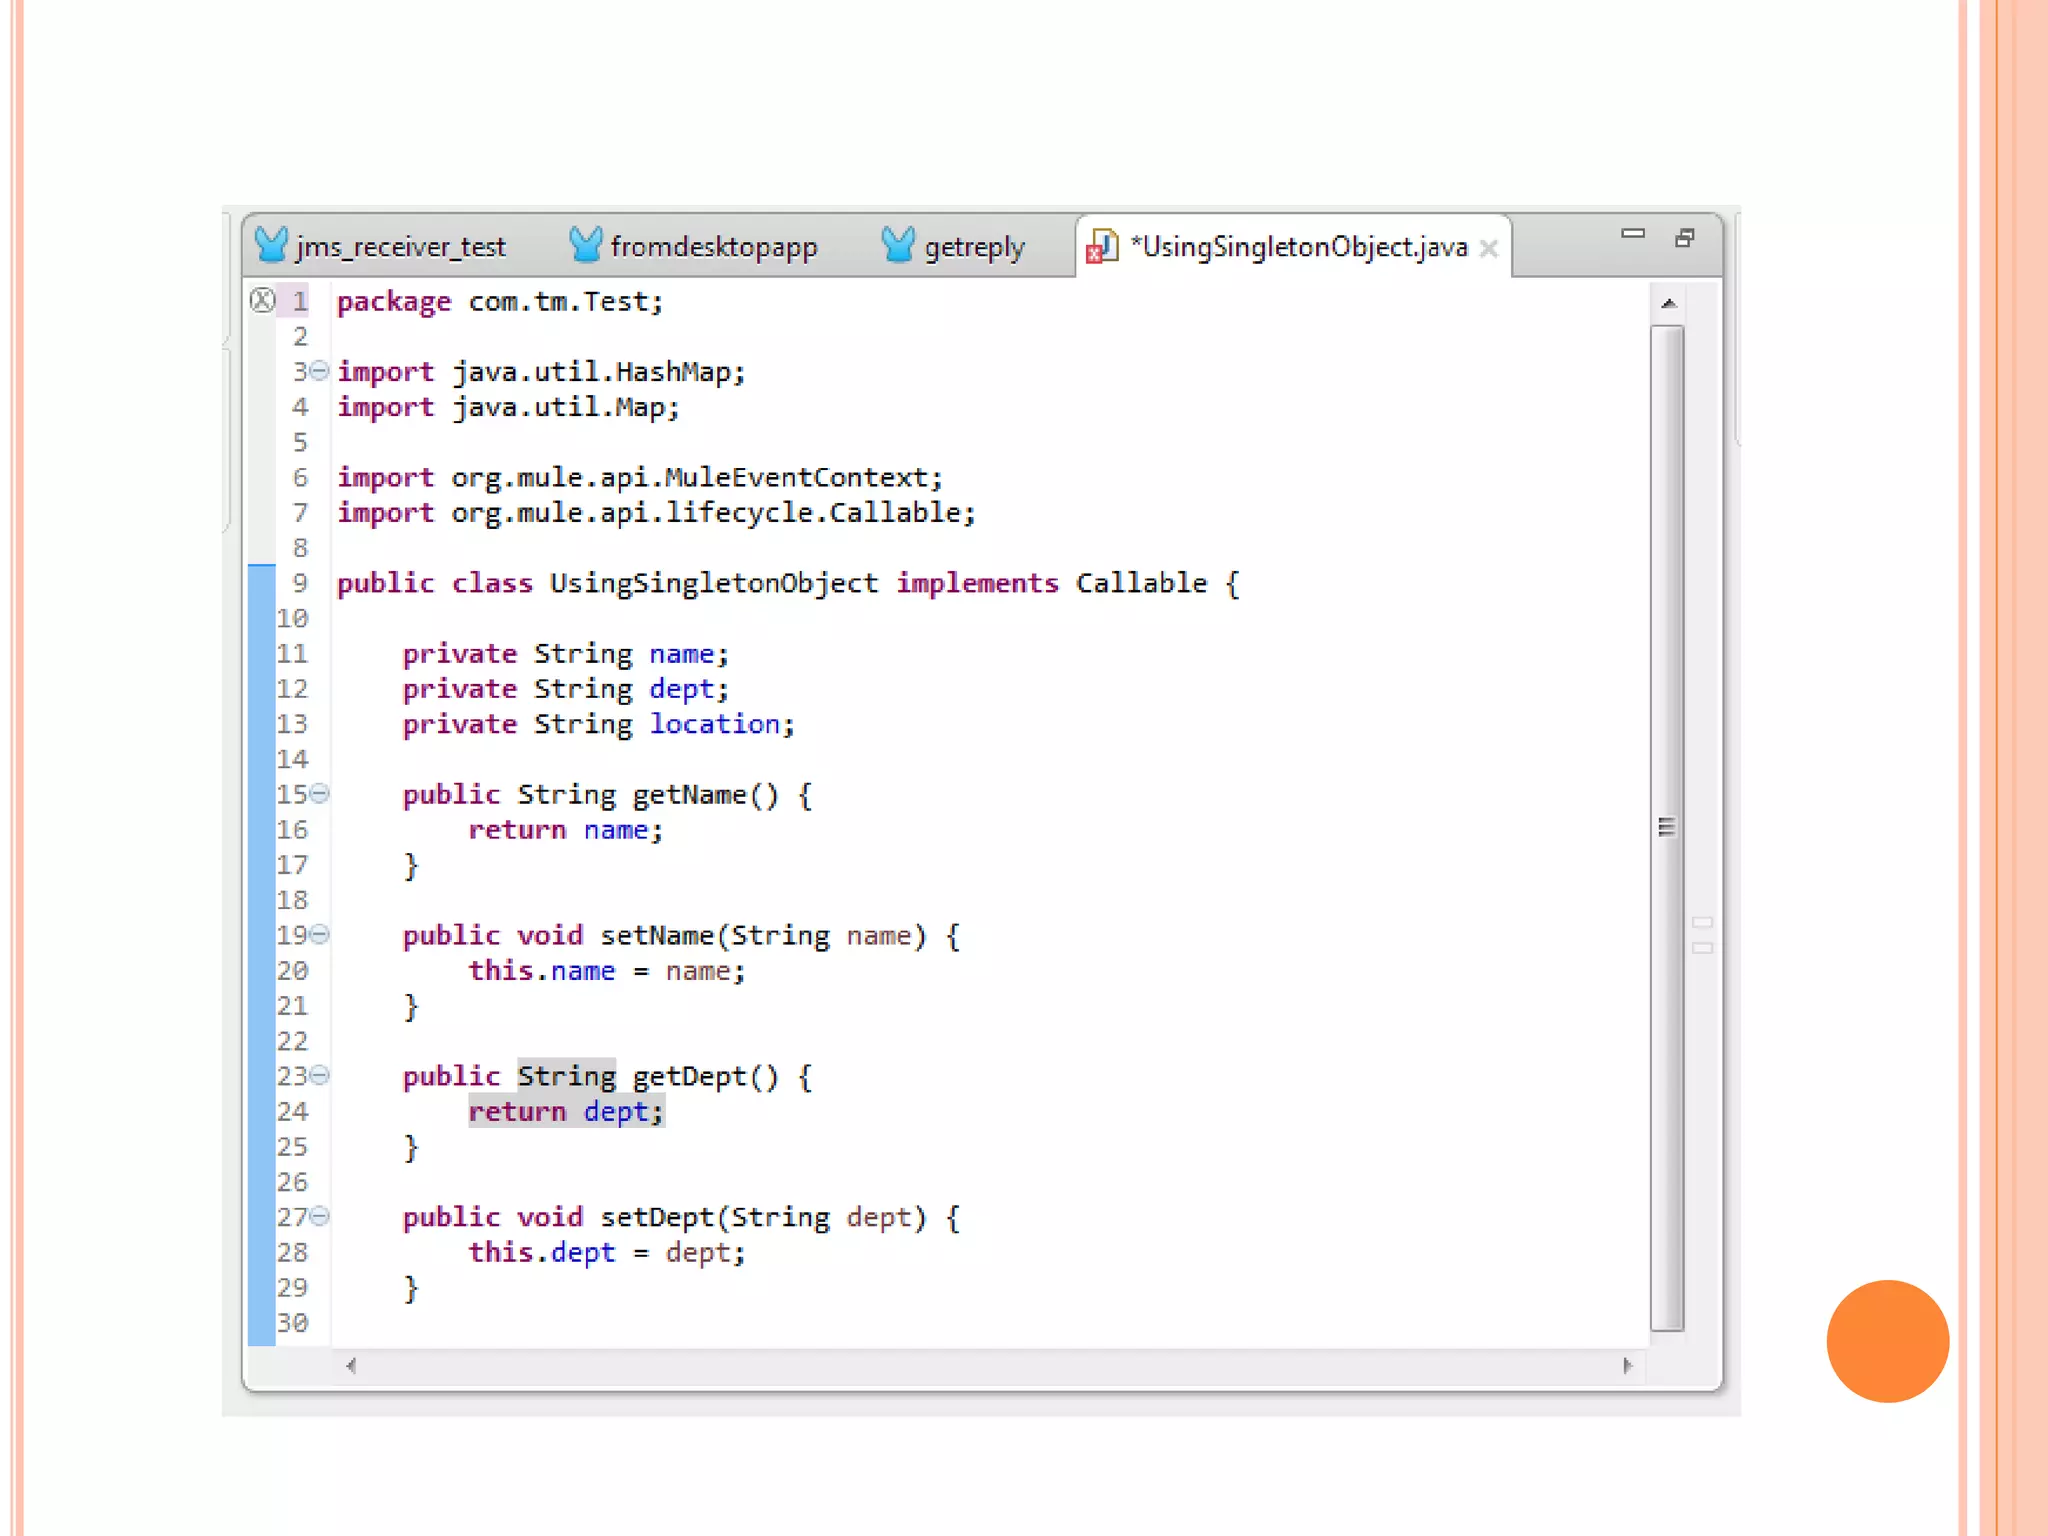Minimize the editor pane
This screenshot has width=2048, height=1536.
click(1632, 235)
